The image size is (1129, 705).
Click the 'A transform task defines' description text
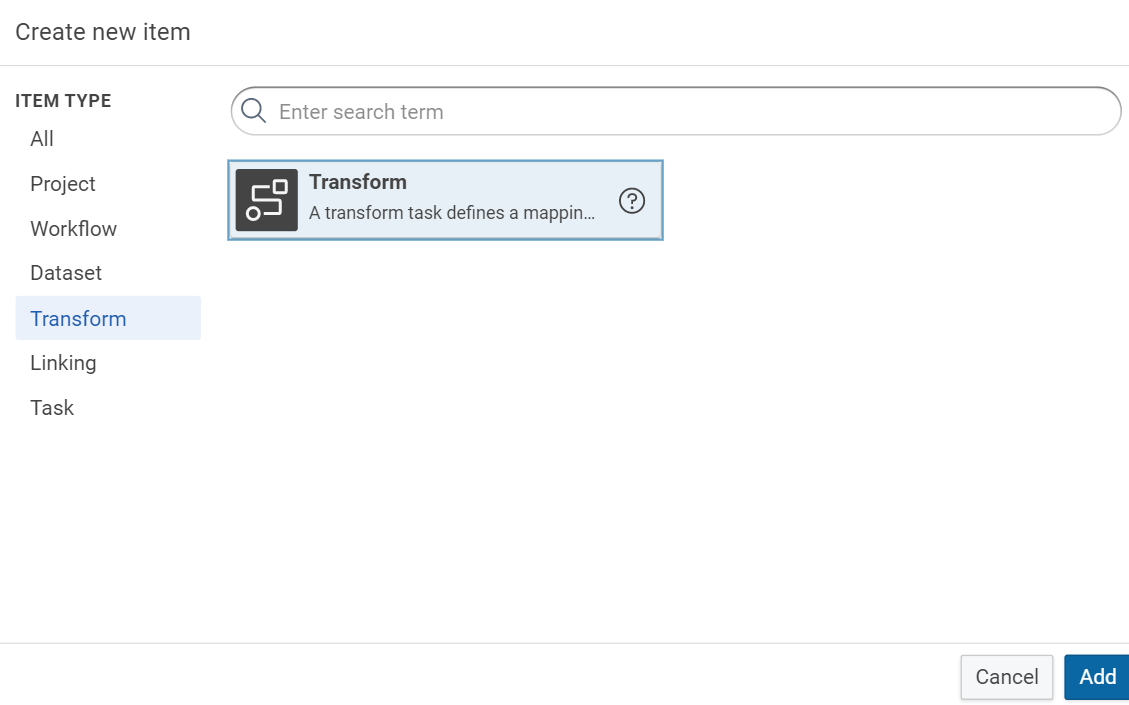(x=452, y=213)
